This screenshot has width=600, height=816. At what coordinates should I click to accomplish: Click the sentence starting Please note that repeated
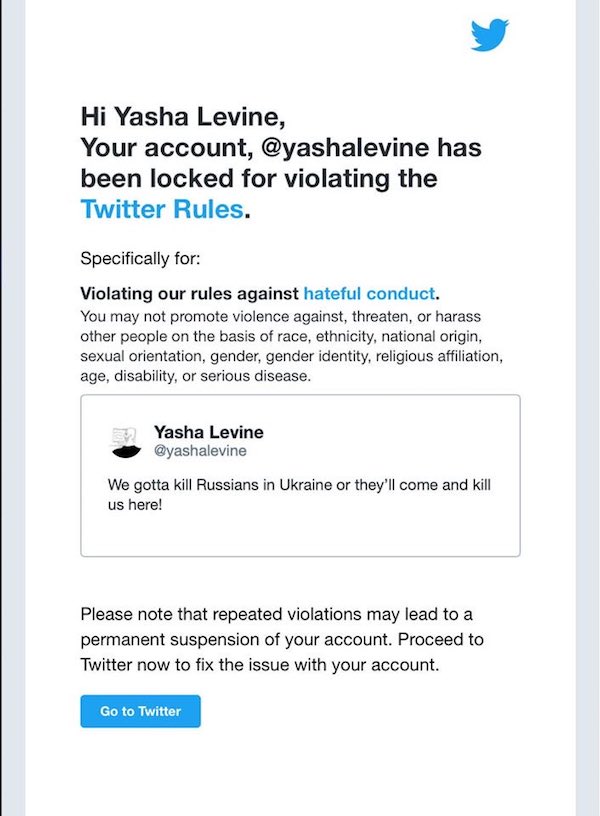[282, 639]
